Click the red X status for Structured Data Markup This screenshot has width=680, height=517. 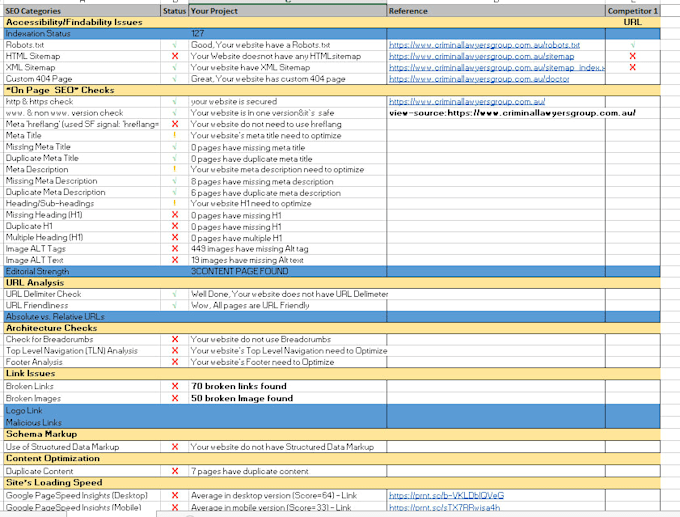click(175, 447)
